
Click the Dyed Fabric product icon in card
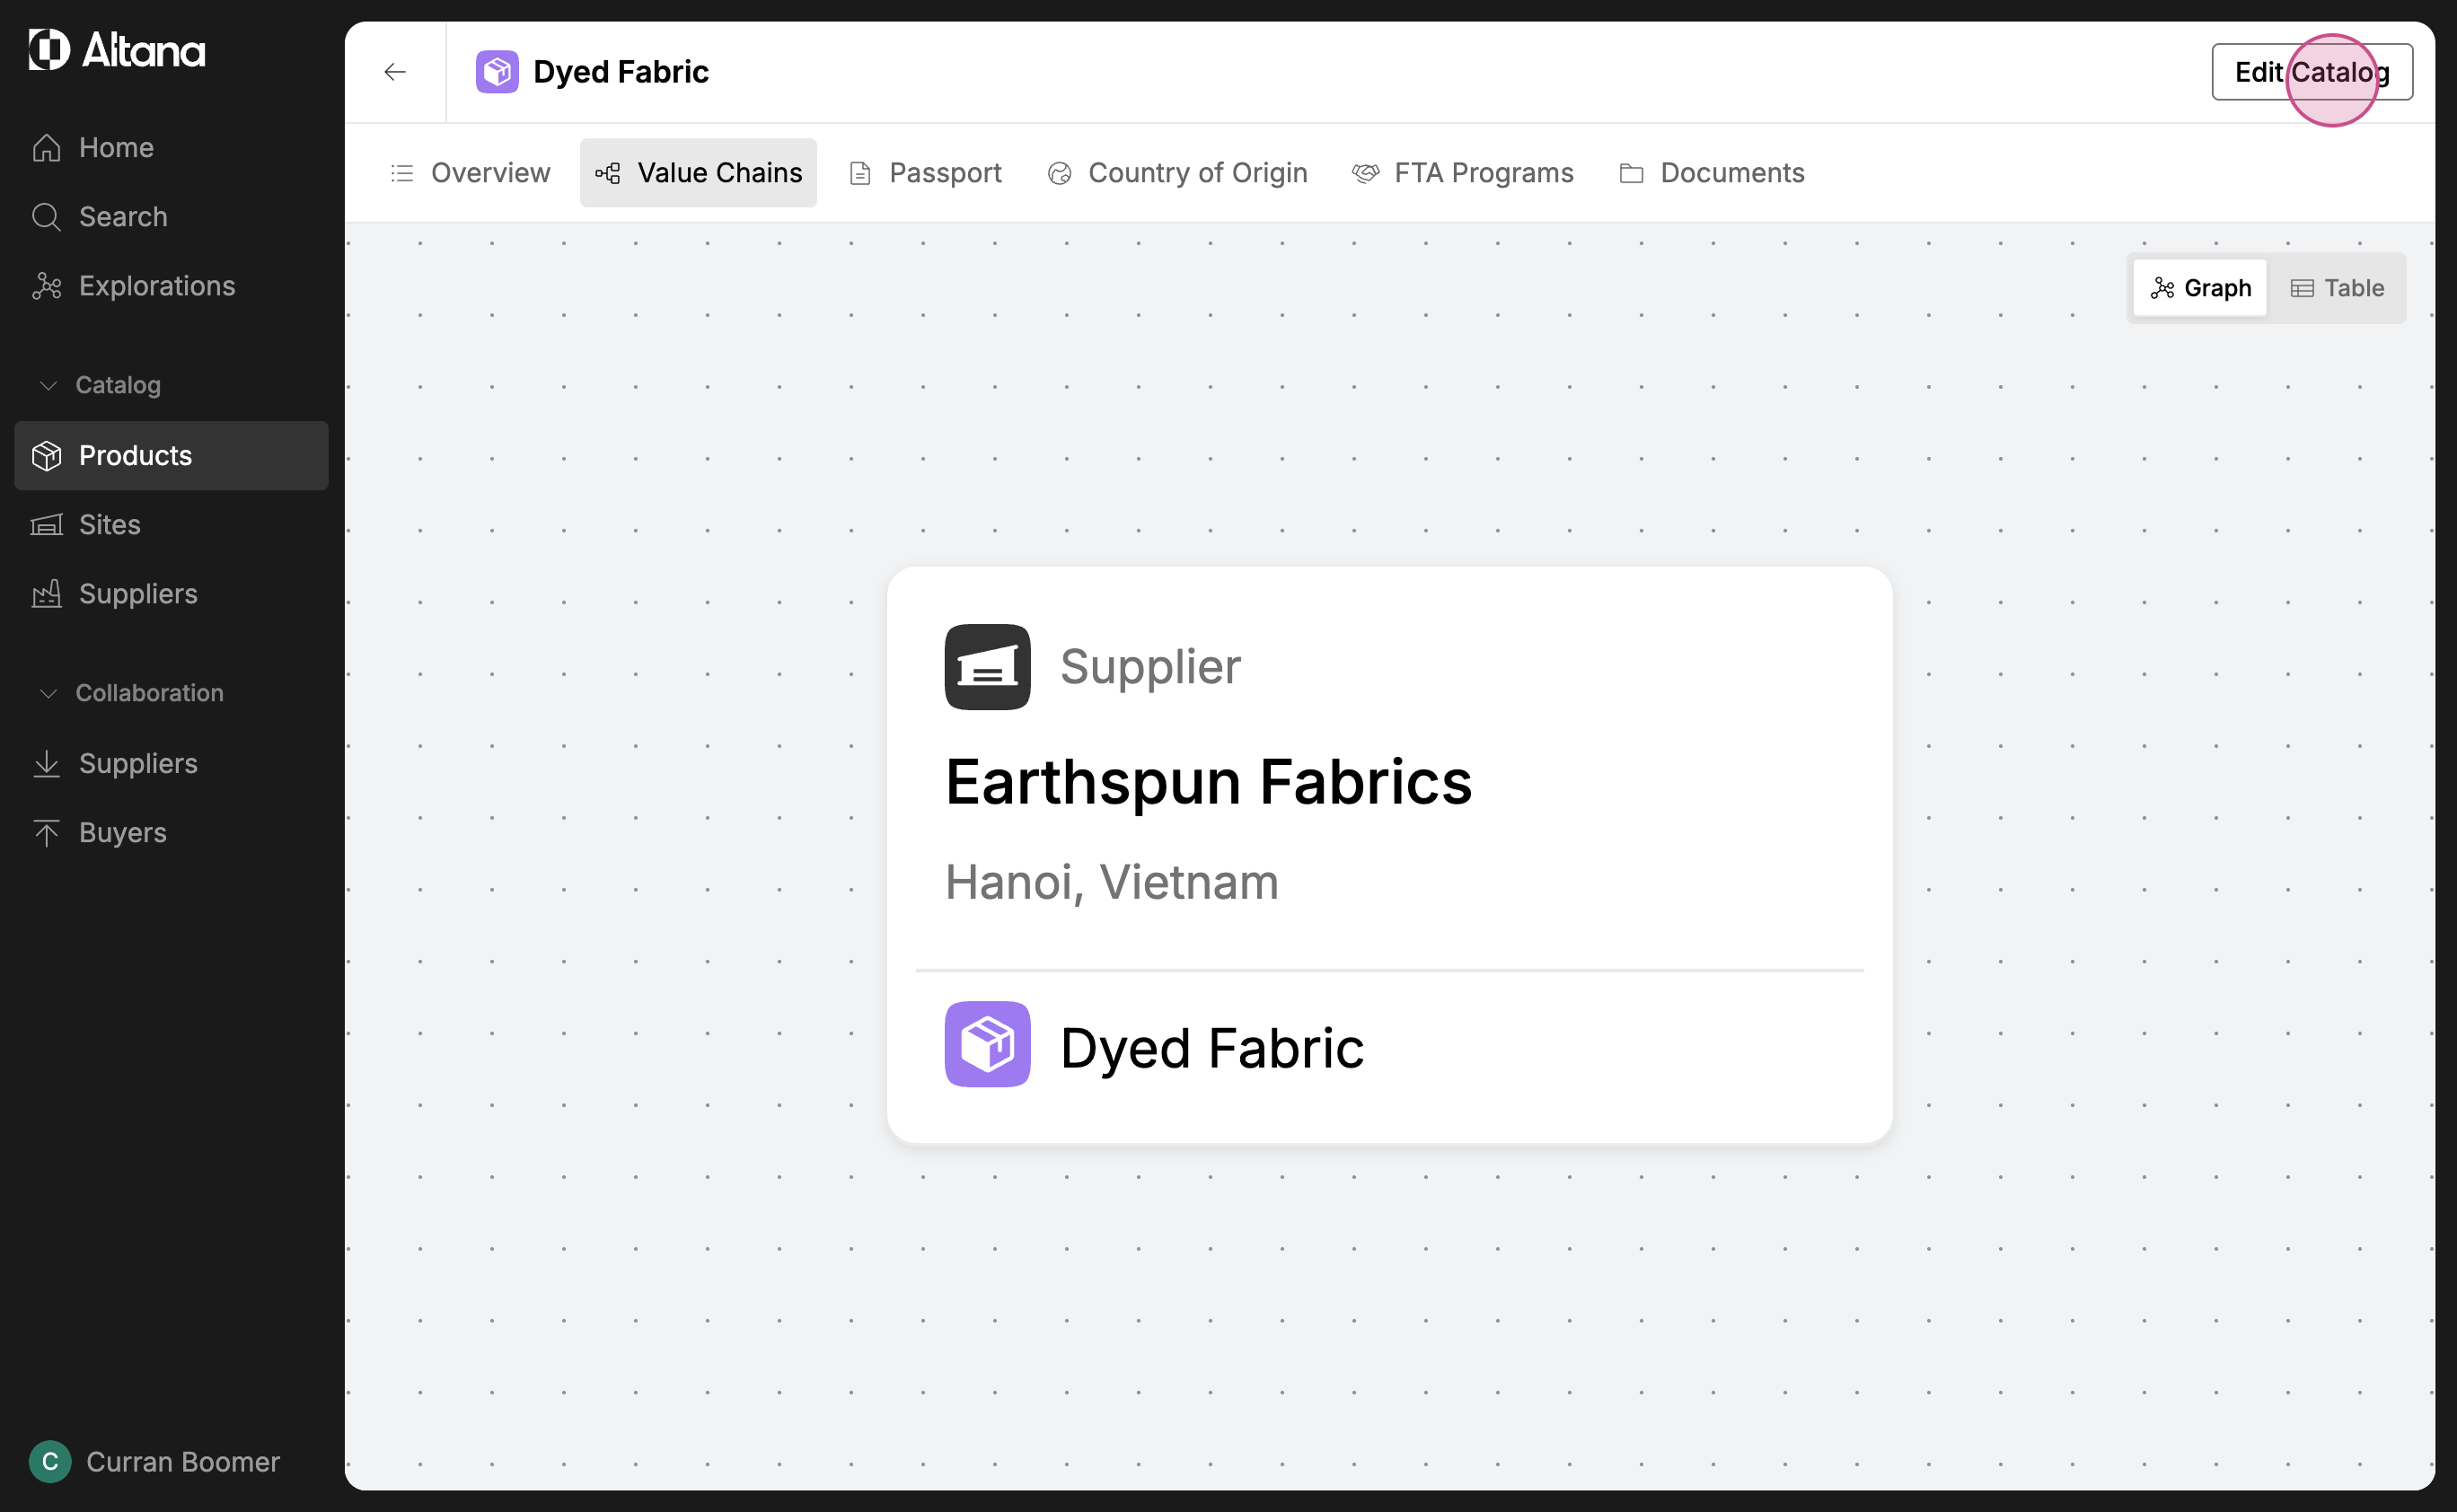(987, 1044)
